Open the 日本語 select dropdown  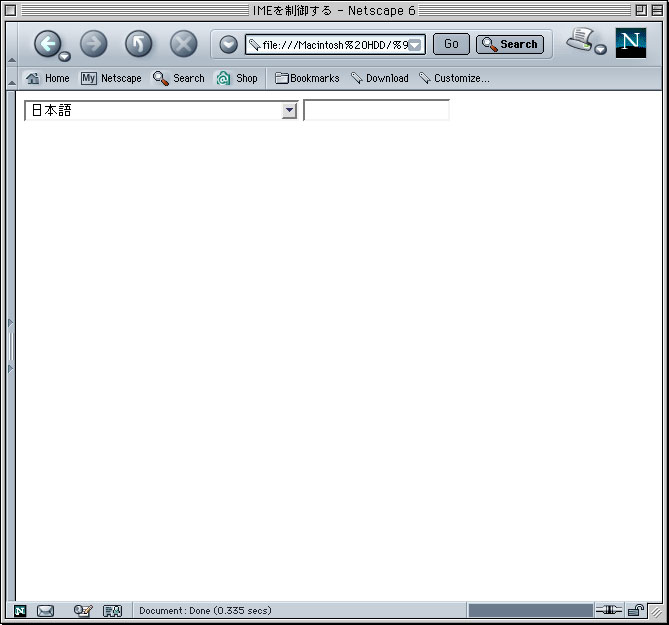(161, 110)
